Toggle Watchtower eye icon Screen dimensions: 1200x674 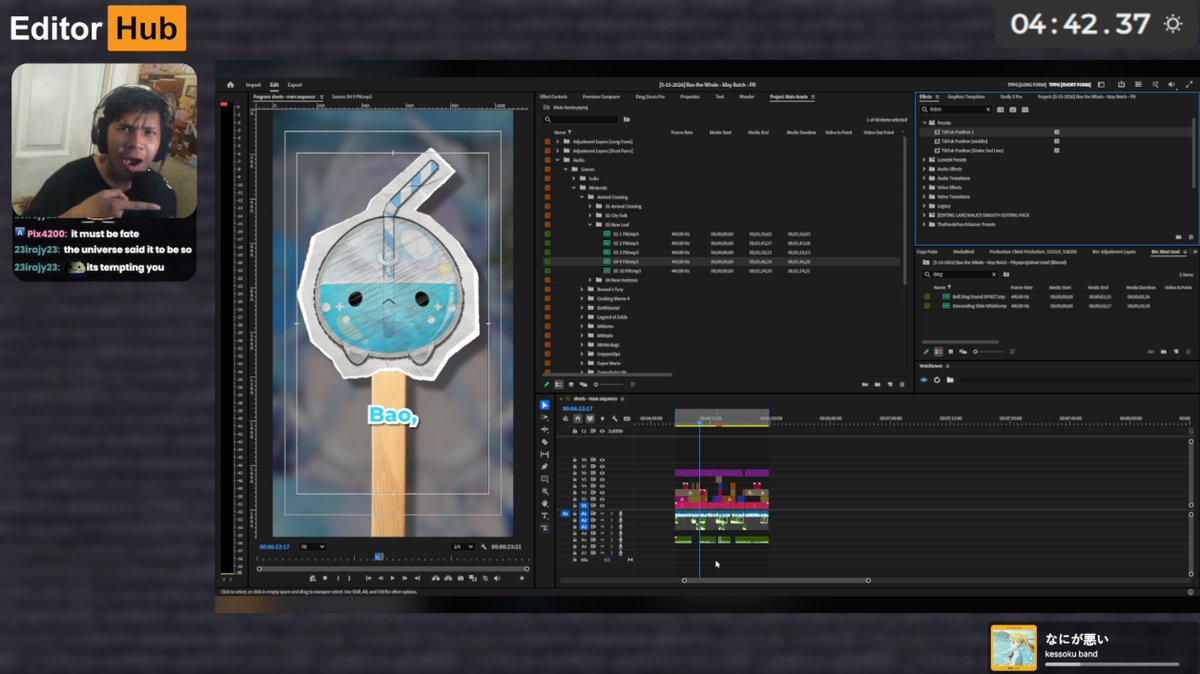(924, 380)
